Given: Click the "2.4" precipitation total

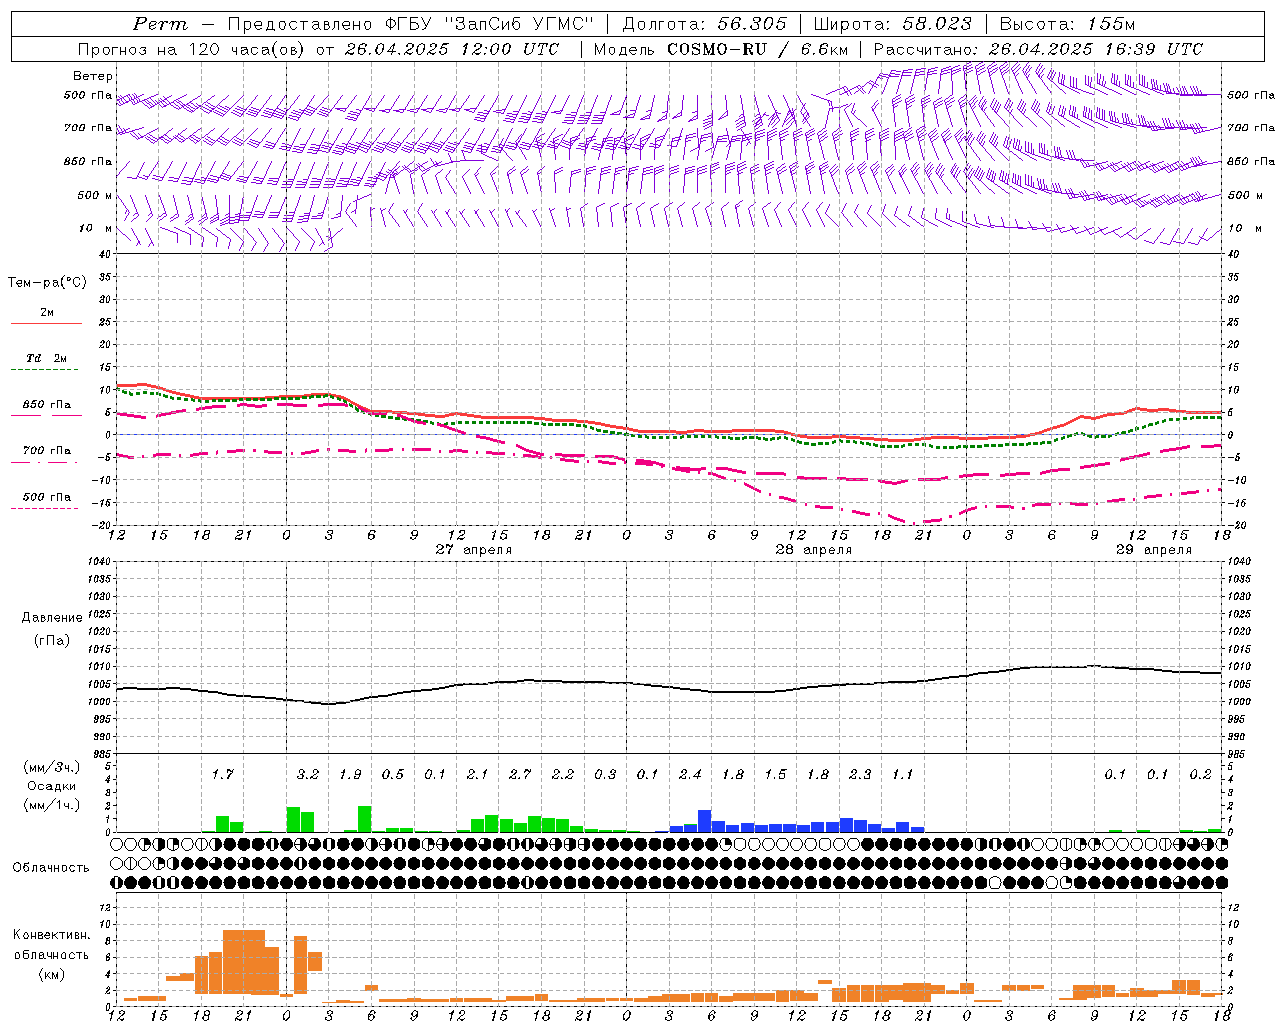Looking at the screenshot, I should pyautogui.click(x=690, y=775).
